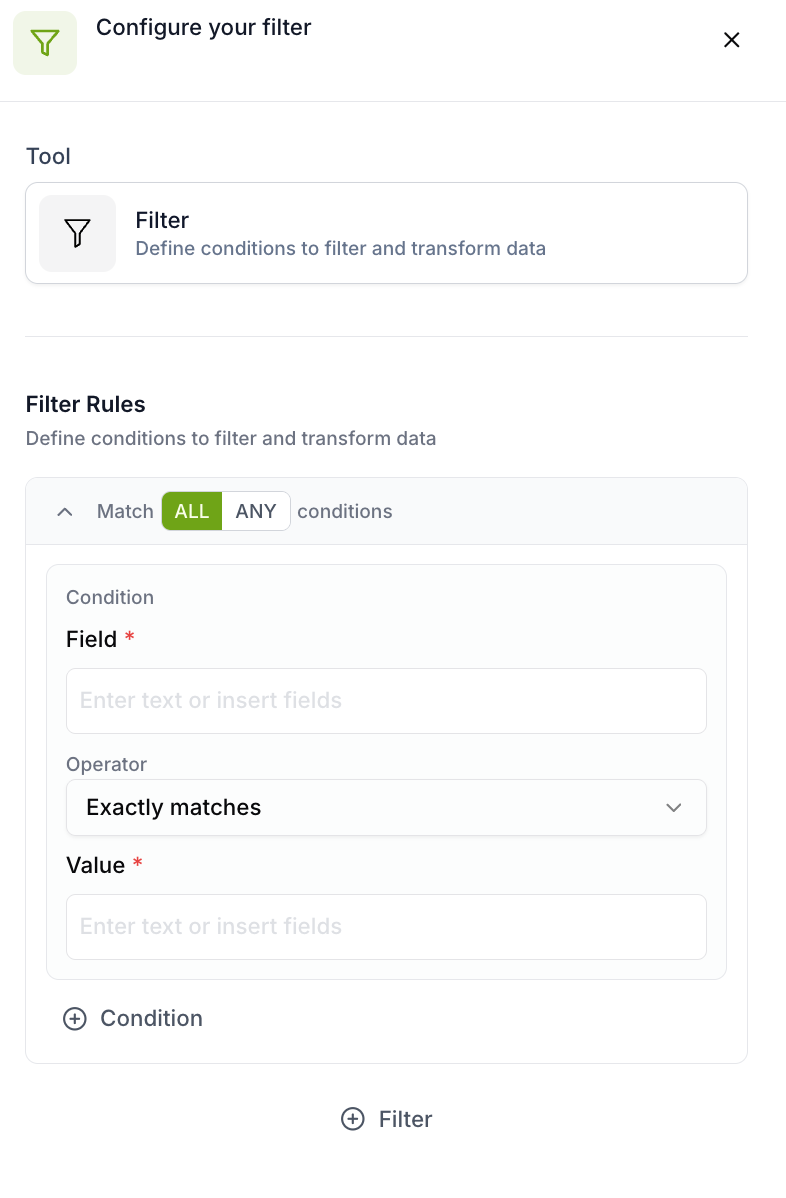This screenshot has width=786, height=1198.
Task: Click the Tool card description text
Action: (340, 248)
